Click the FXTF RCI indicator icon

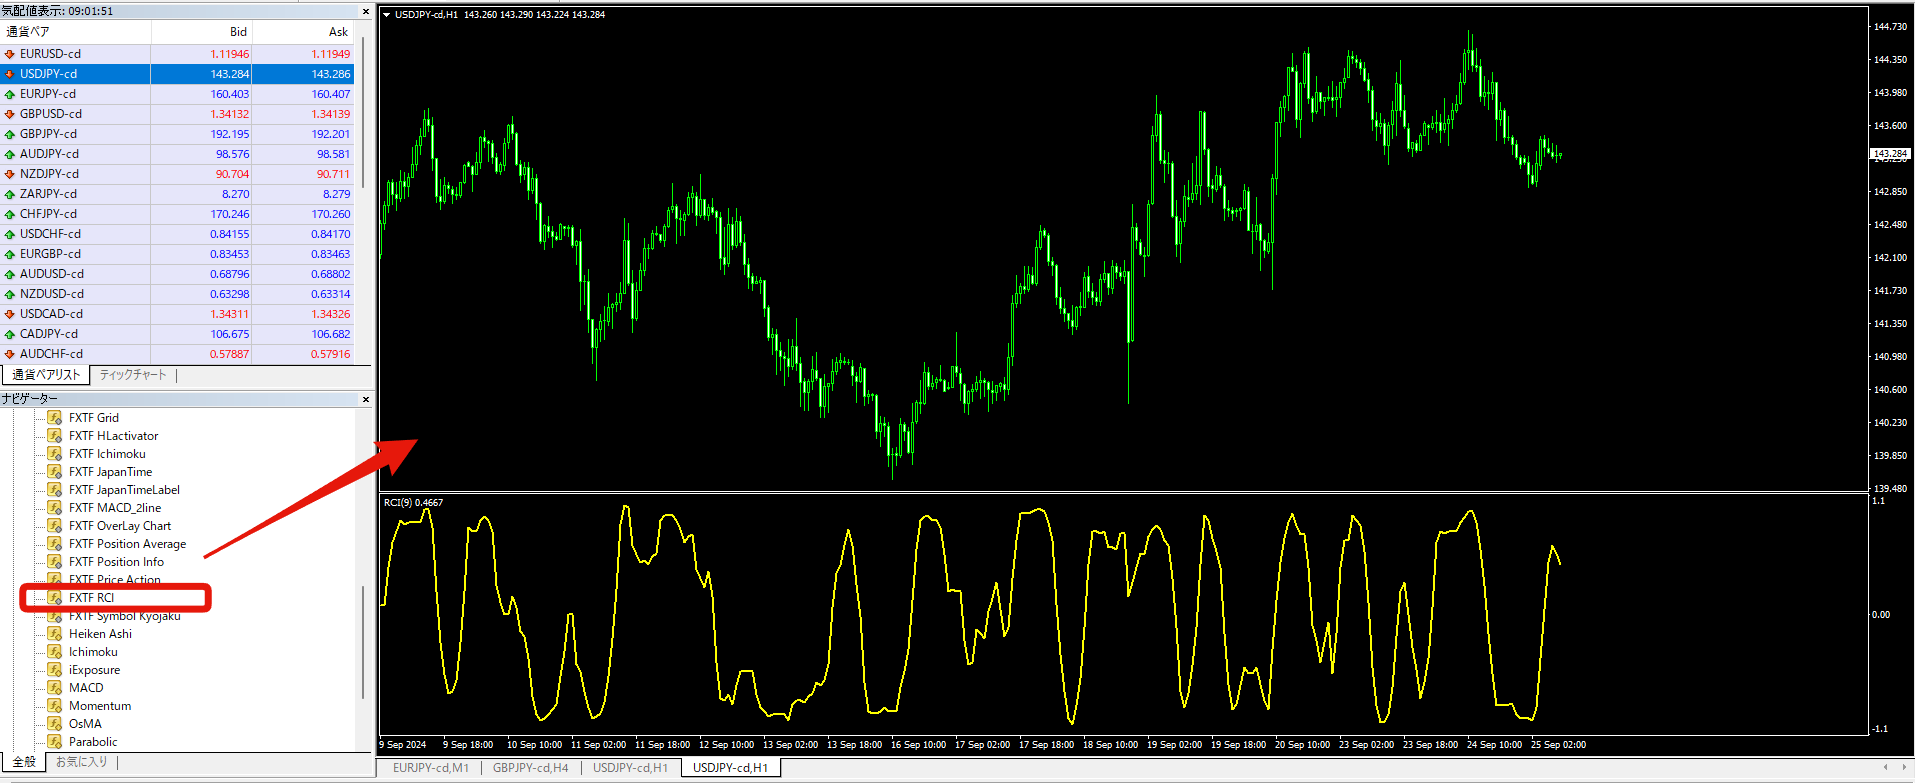(x=55, y=598)
